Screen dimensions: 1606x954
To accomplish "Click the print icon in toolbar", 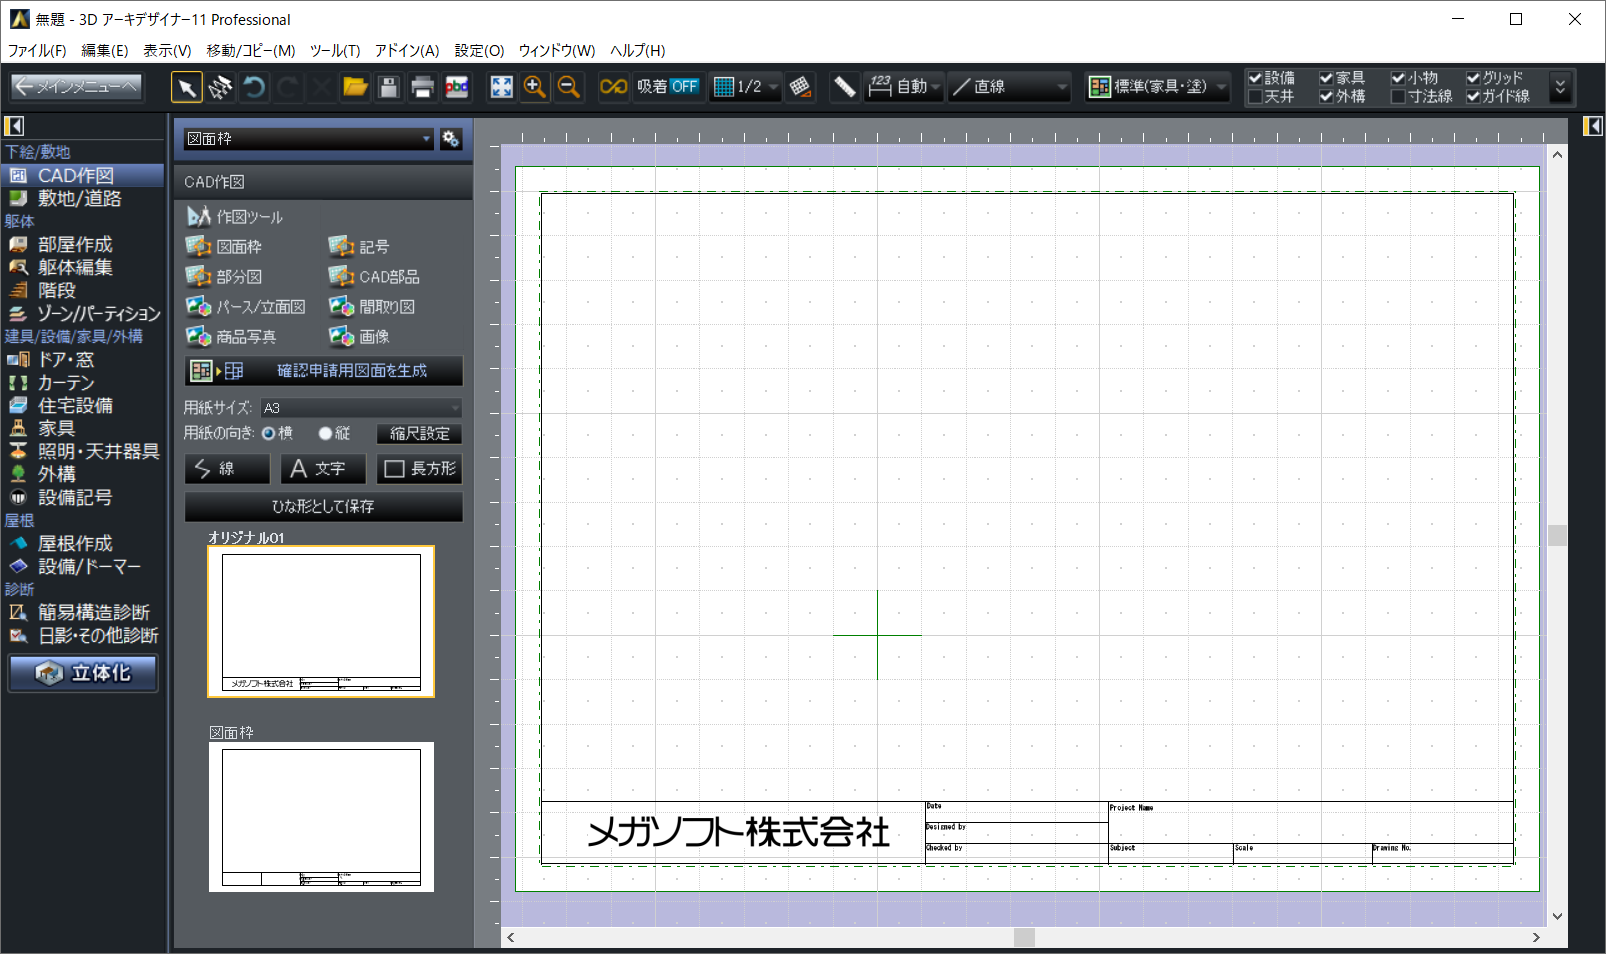I will 423,88.
